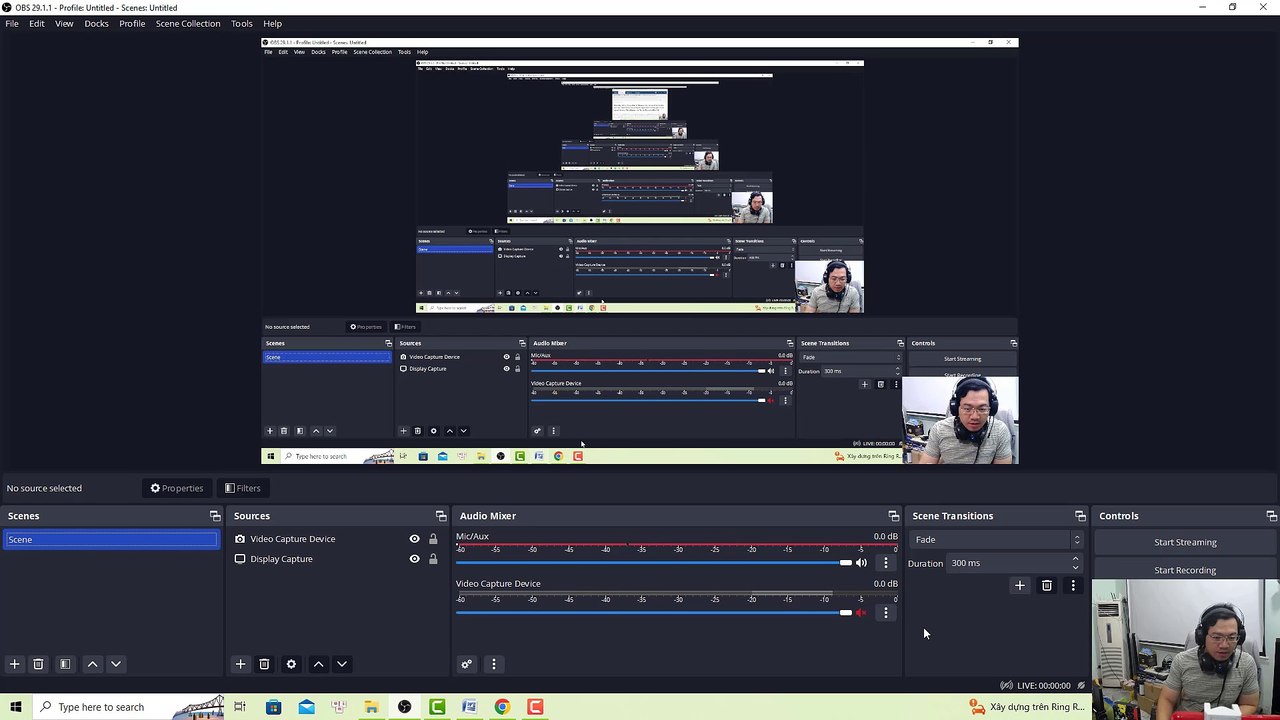The height and width of the screenshot is (720, 1280).
Task: Open the Help menu
Action: point(273,23)
